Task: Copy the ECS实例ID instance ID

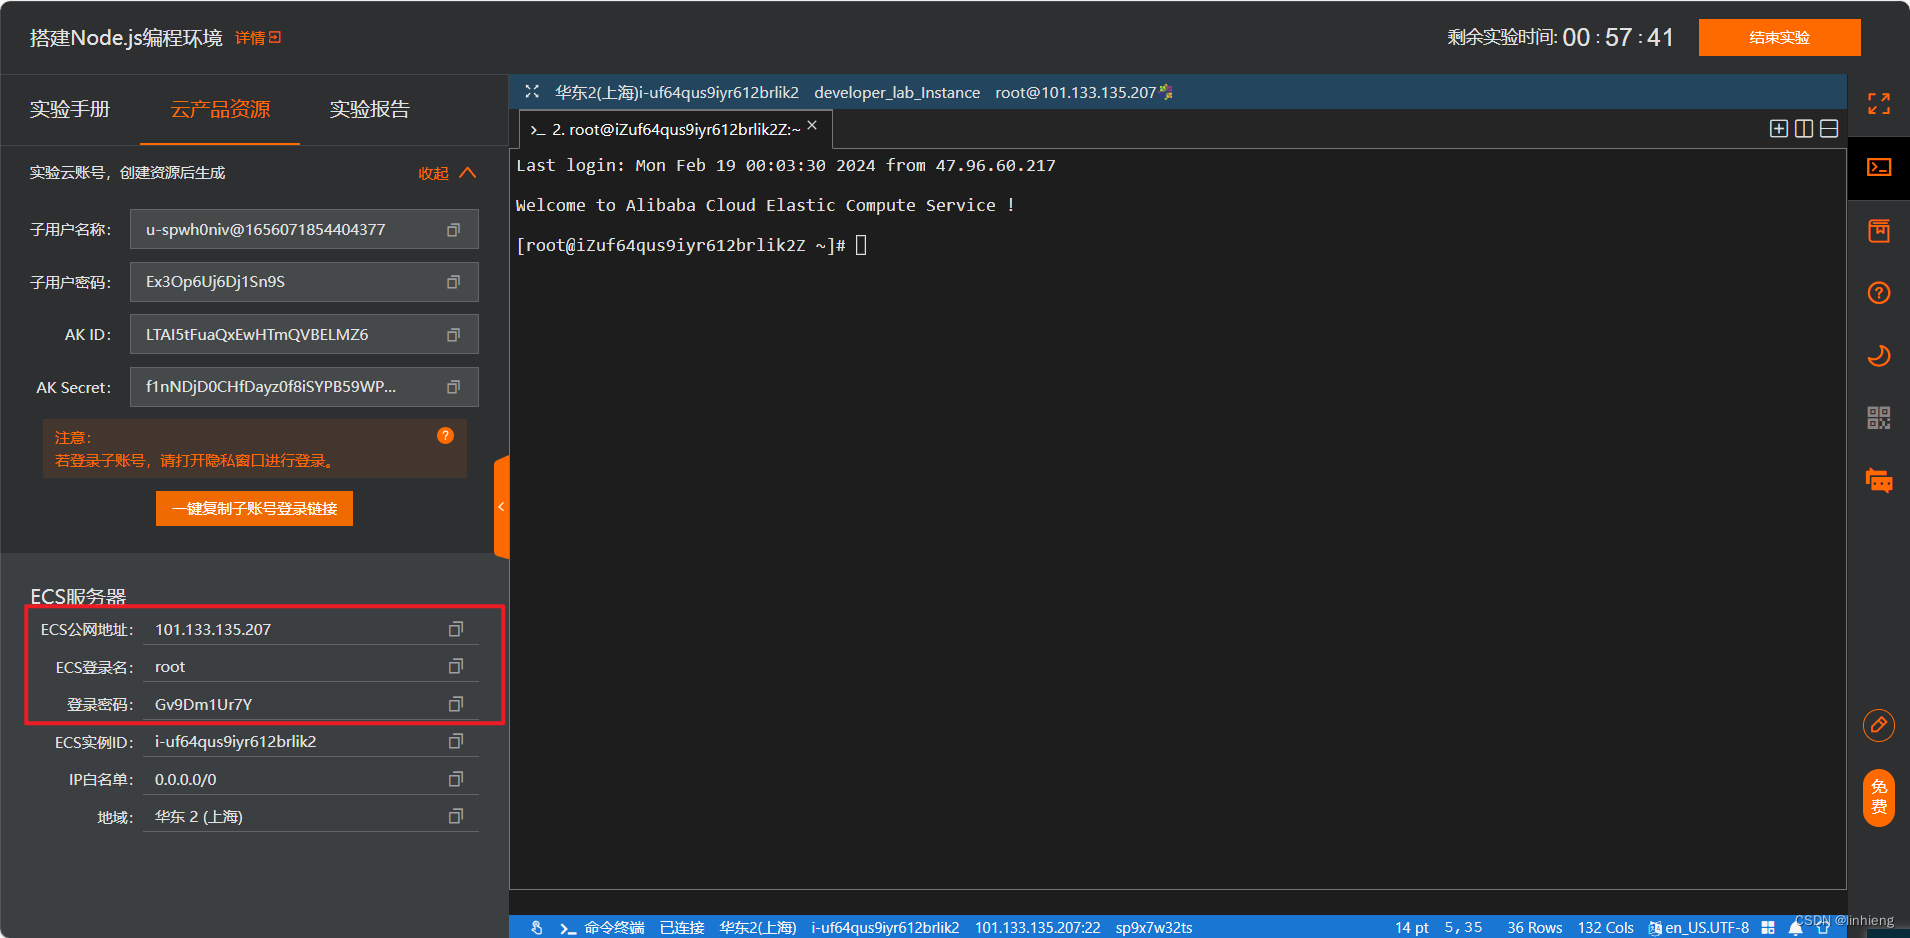Action: coord(456,741)
